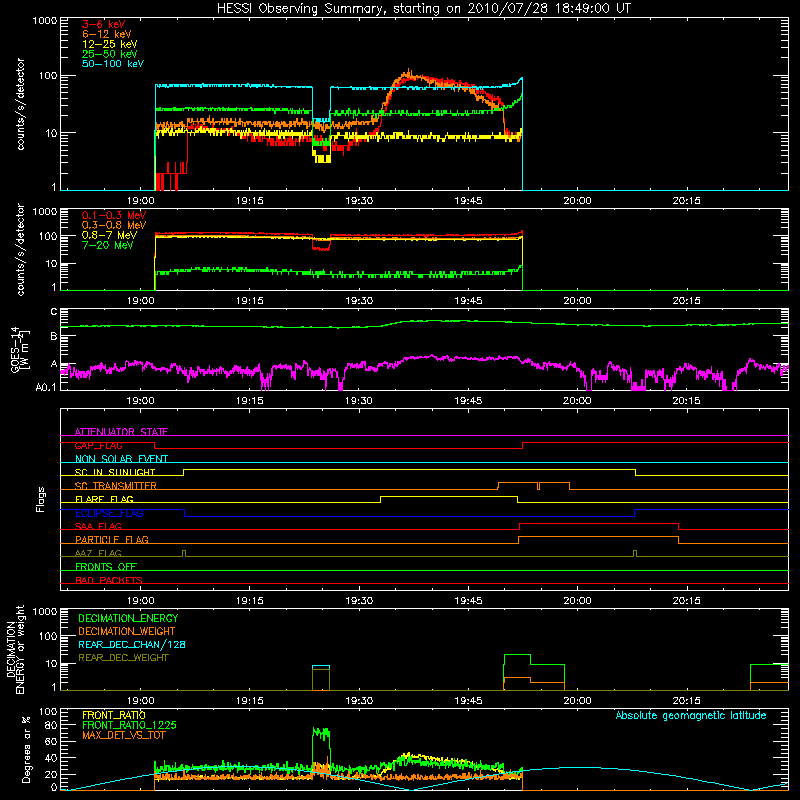Click the 7-20 MeV legend entry
Screen dimensions: 800x800
[108, 245]
